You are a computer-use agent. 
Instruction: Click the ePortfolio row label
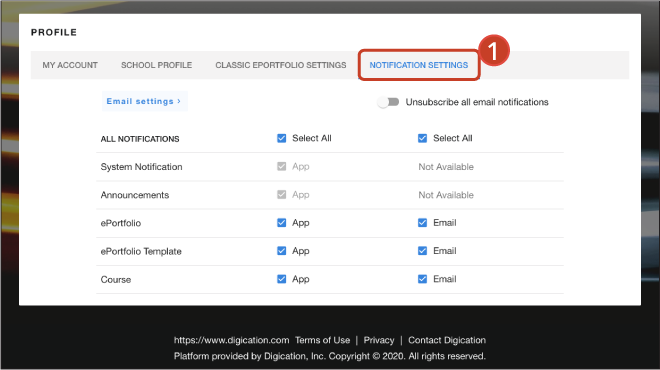(x=121, y=223)
